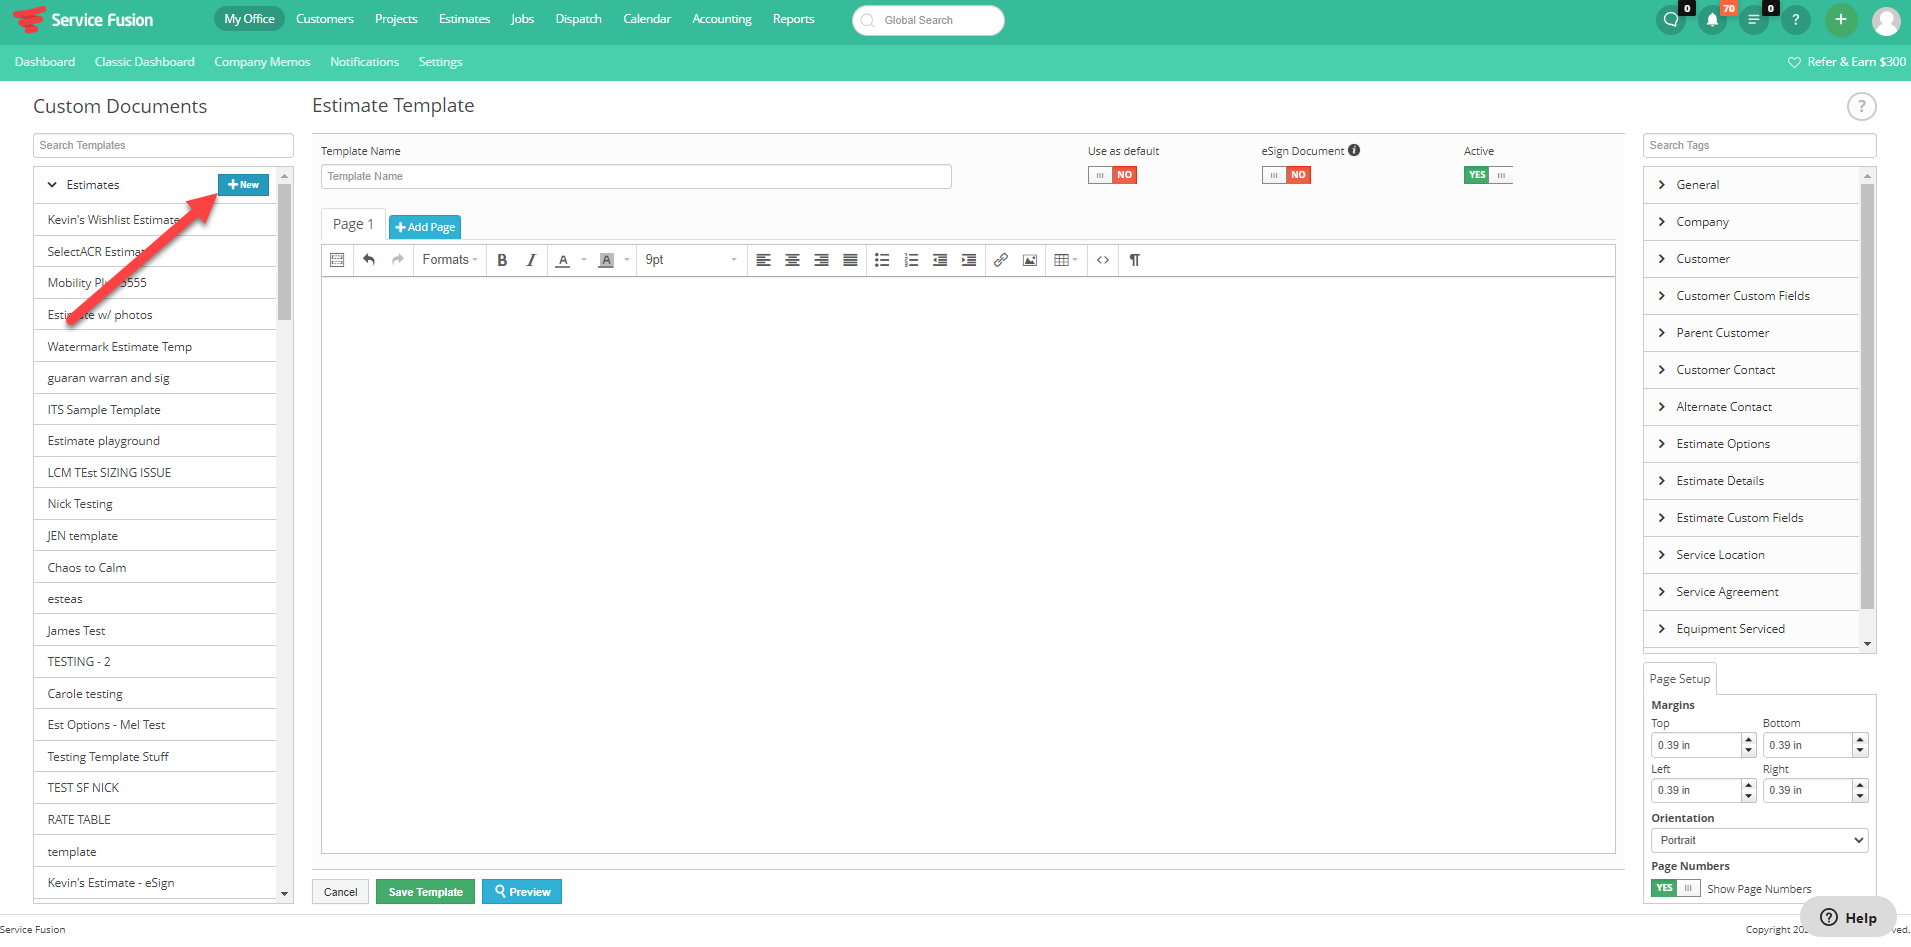Center align text
The image size is (1911, 947).
(792, 260)
